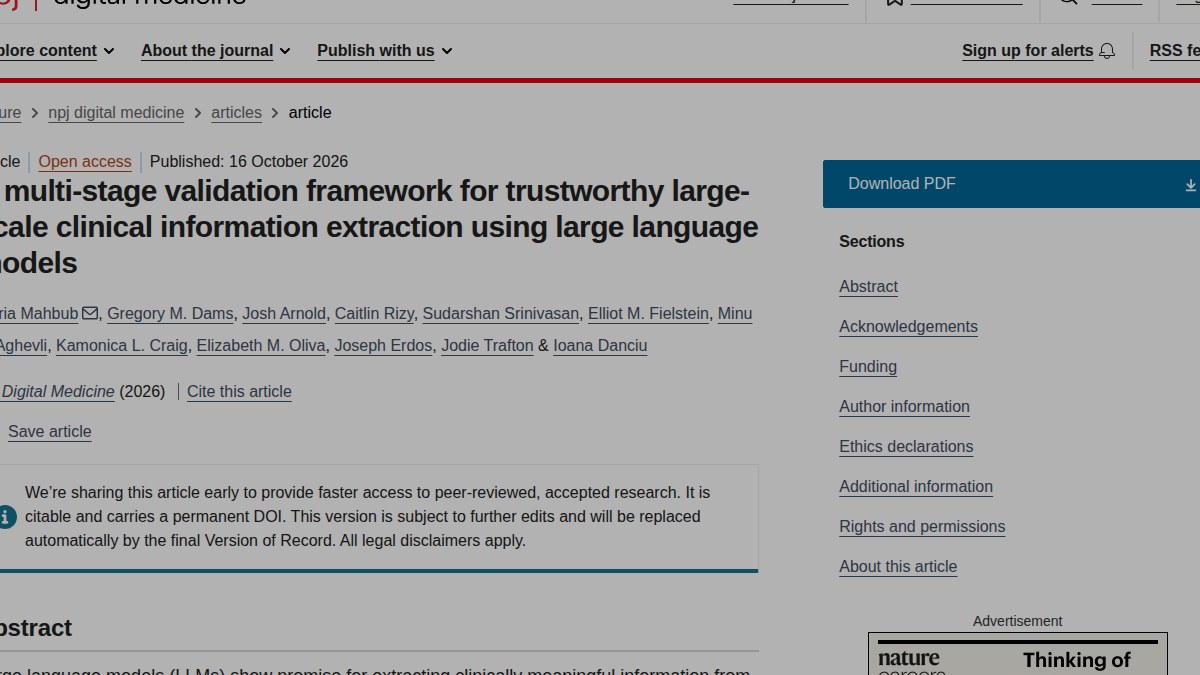
Task: Jump to the Abstract section link
Action: click(868, 287)
